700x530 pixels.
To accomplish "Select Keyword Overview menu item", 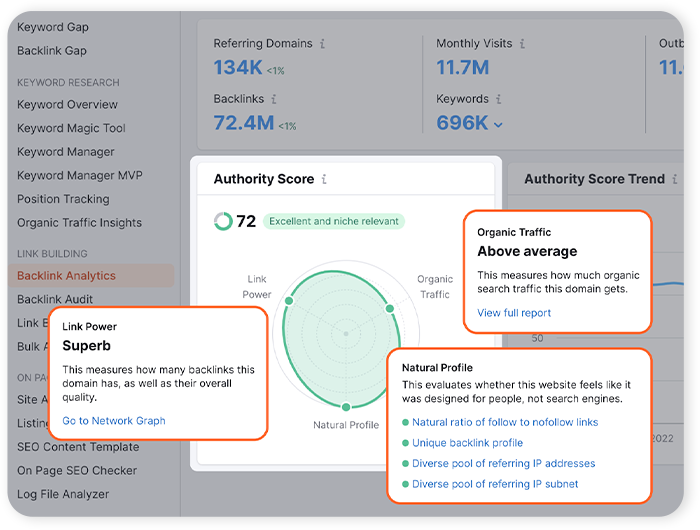I will (x=67, y=104).
